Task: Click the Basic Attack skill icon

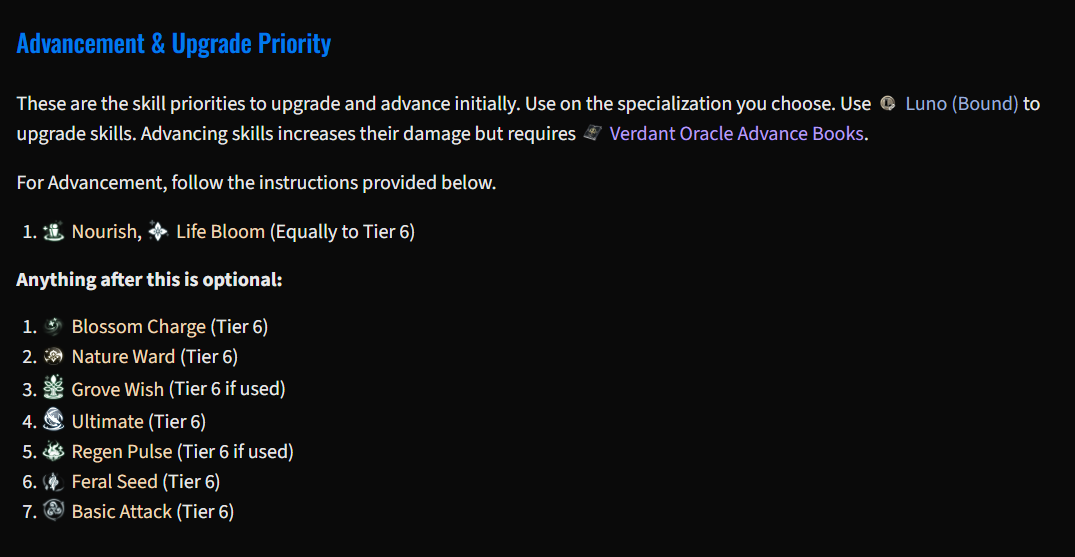Action: [x=53, y=512]
